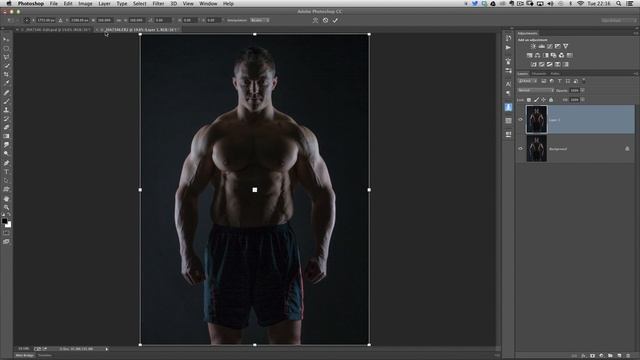Add an Exposure adjustment
The width and height of the screenshot is (640, 360).
click(558, 47)
